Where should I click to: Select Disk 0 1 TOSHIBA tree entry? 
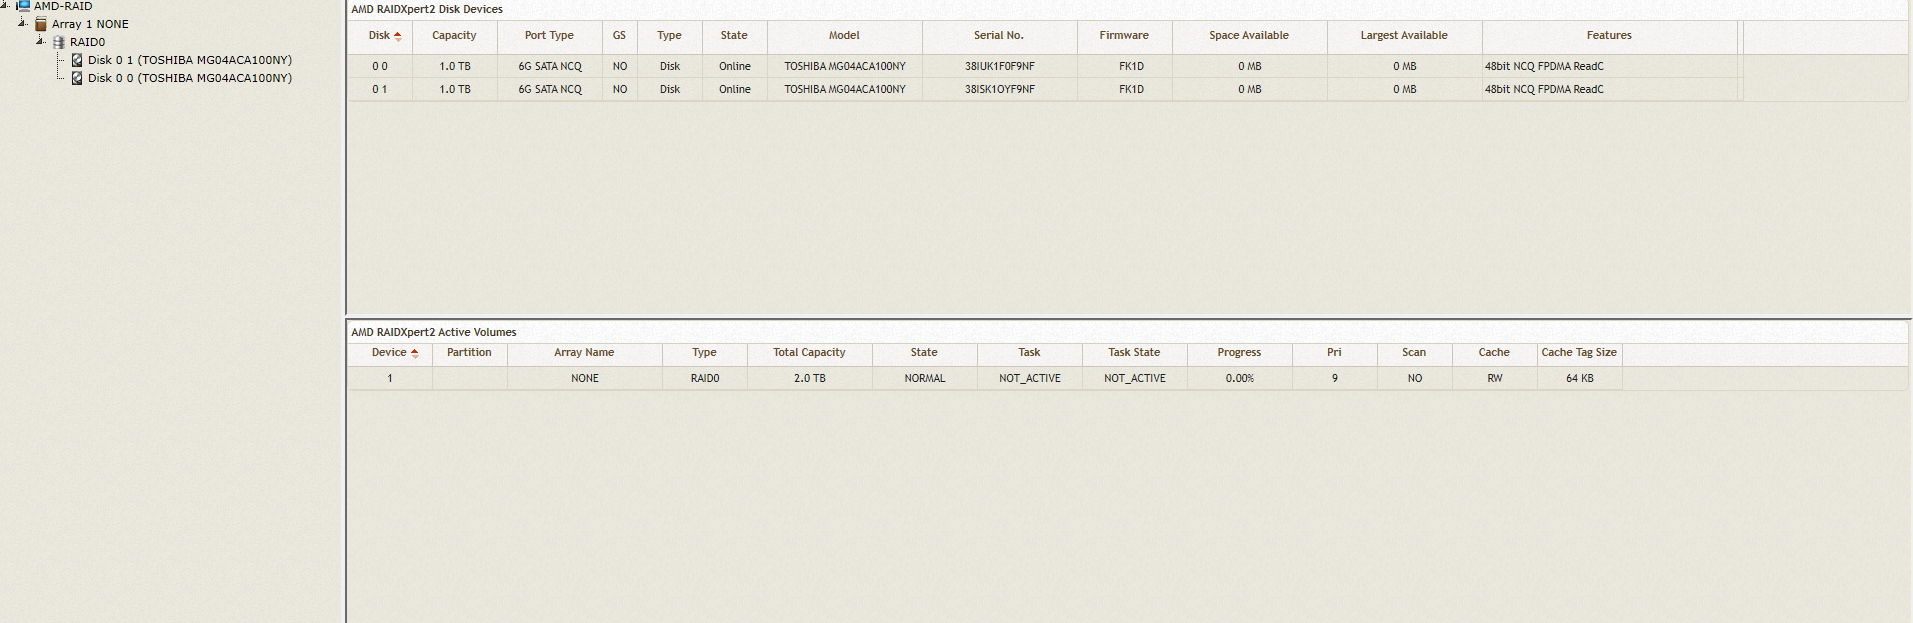click(x=190, y=60)
